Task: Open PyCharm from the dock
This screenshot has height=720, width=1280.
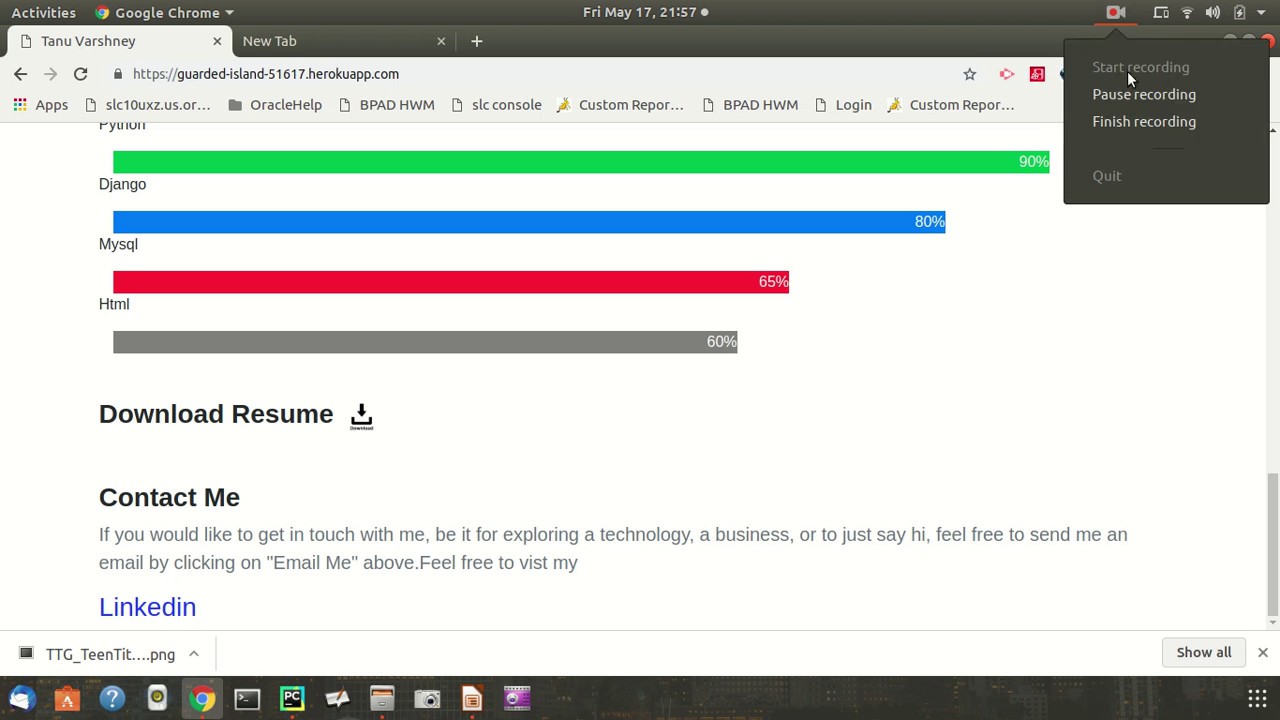Action: pyautogui.click(x=292, y=698)
